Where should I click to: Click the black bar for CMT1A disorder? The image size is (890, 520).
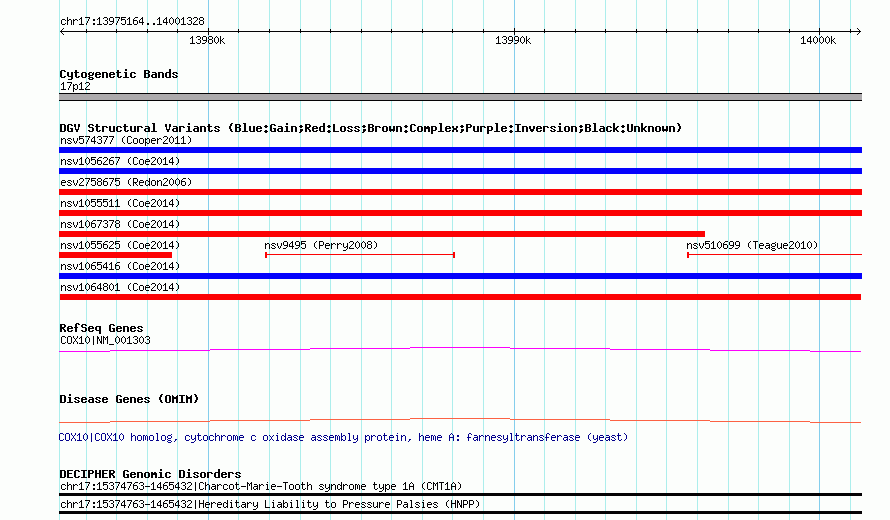[x=460, y=494]
